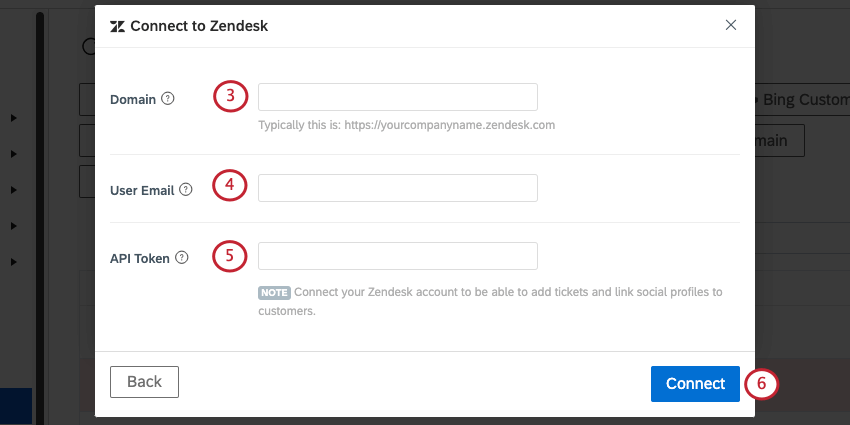Expand the second sidebar triangle arrow
This screenshot has width=850, height=425.
(14, 154)
